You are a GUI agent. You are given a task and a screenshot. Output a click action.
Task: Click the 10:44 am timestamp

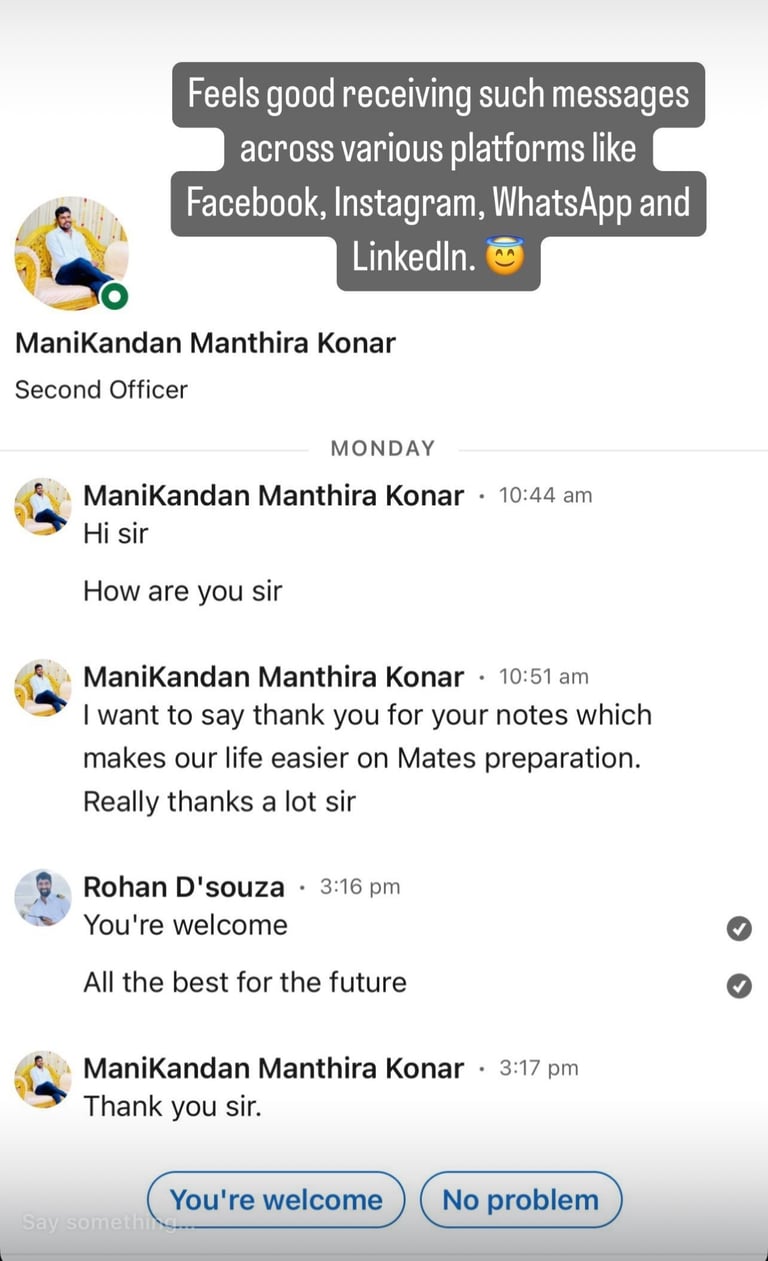click(545, 495)
